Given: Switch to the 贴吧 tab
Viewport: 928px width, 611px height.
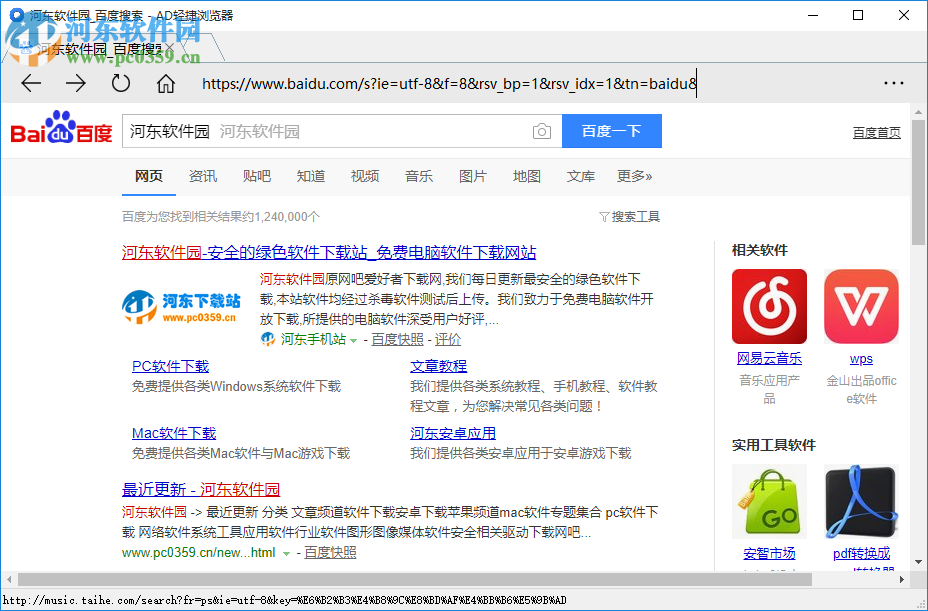Looking at the screenshot, I should 256,176.
